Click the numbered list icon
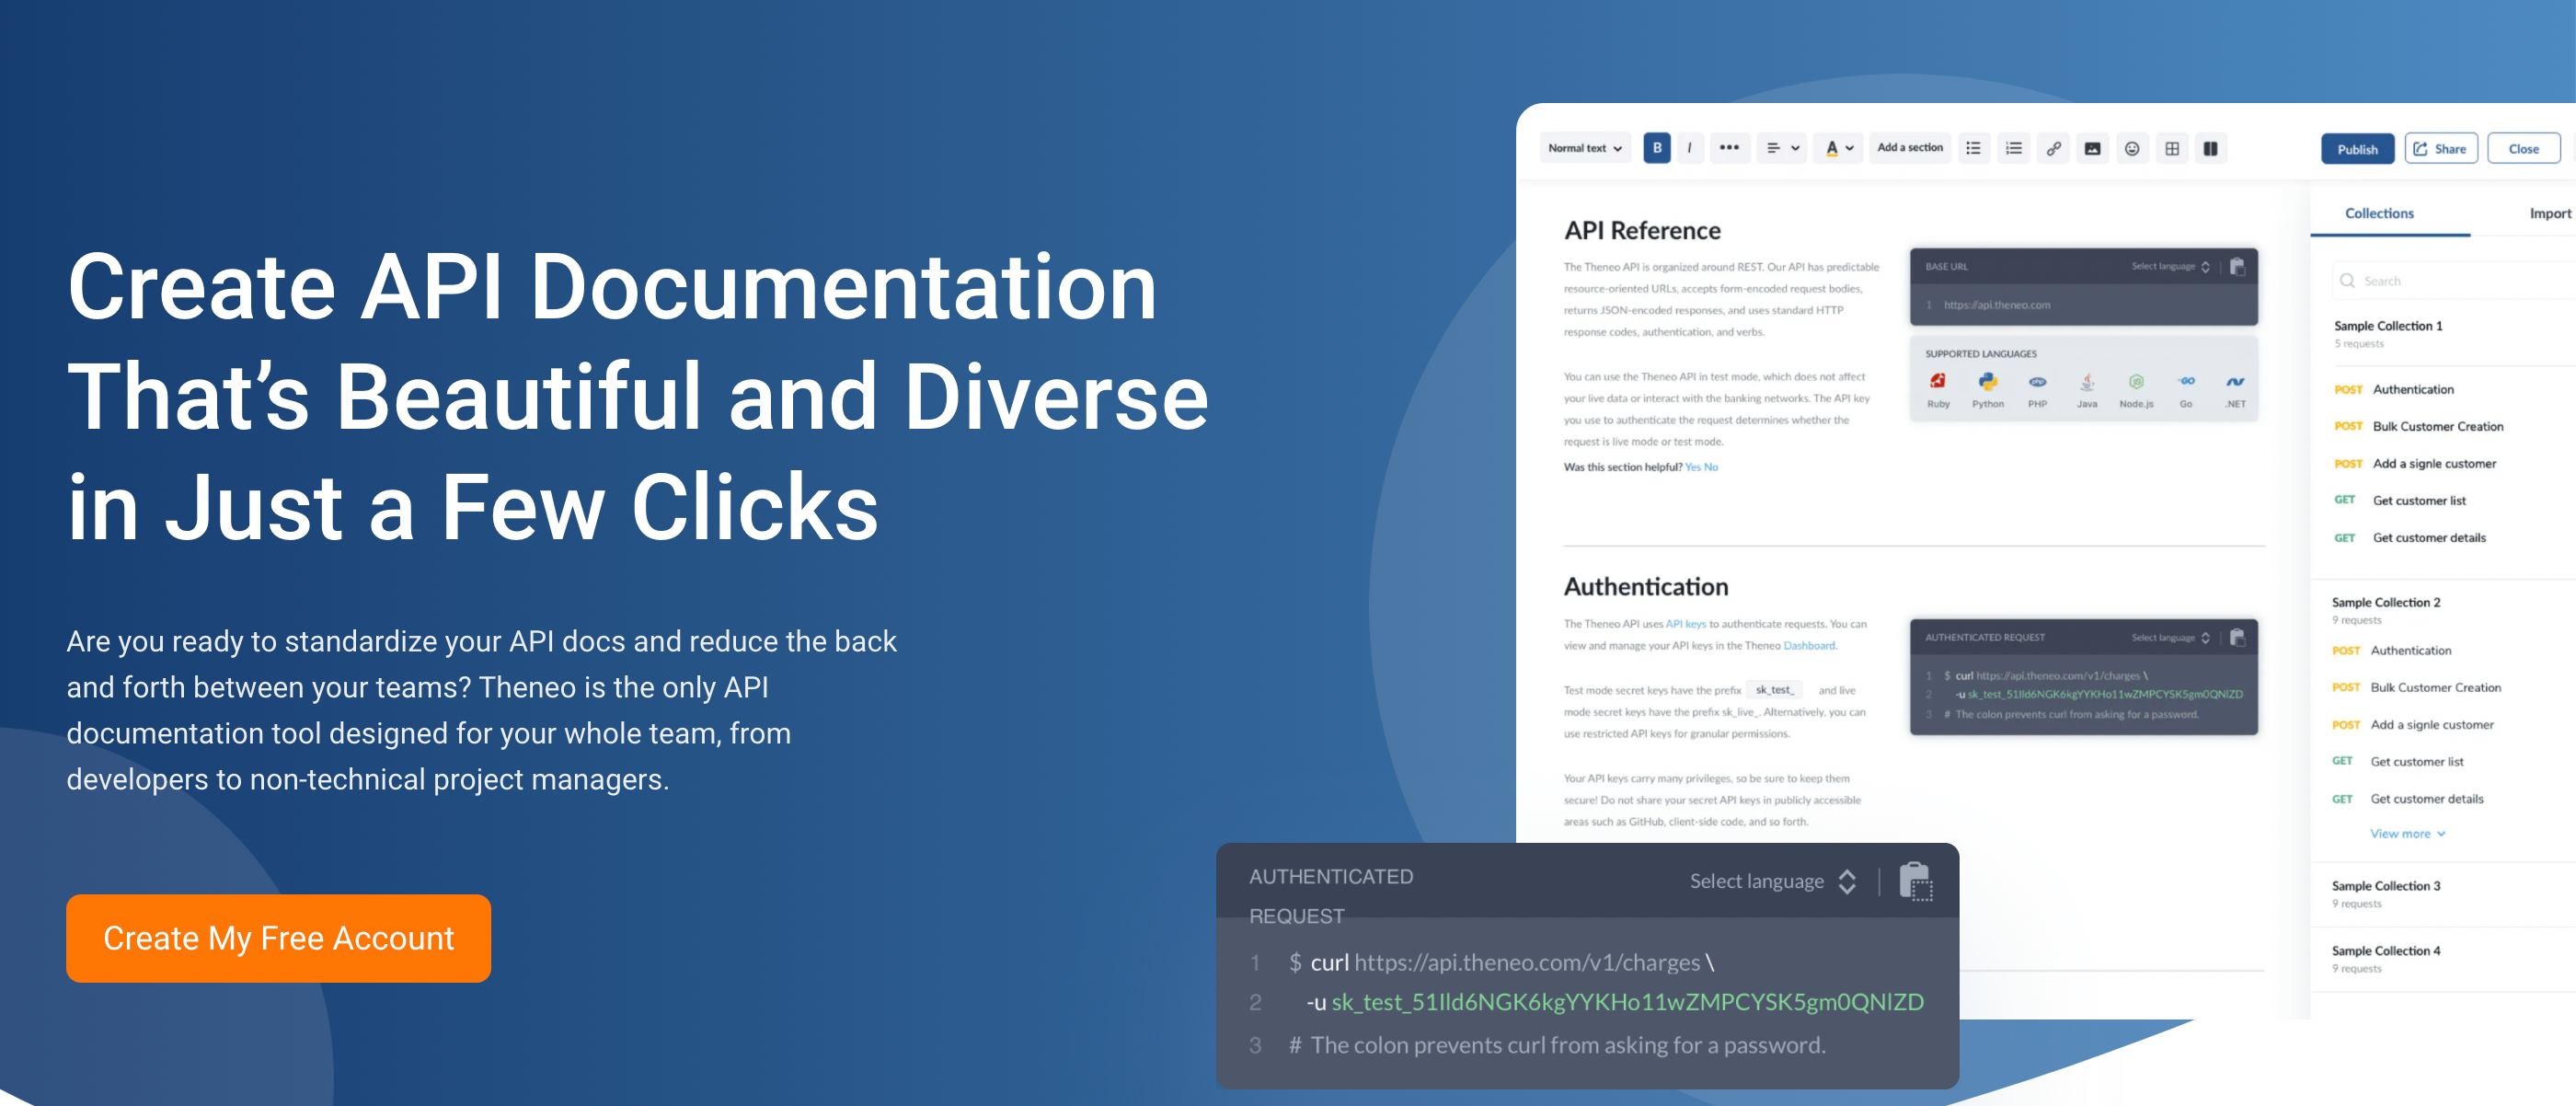 coord(2013,148)
